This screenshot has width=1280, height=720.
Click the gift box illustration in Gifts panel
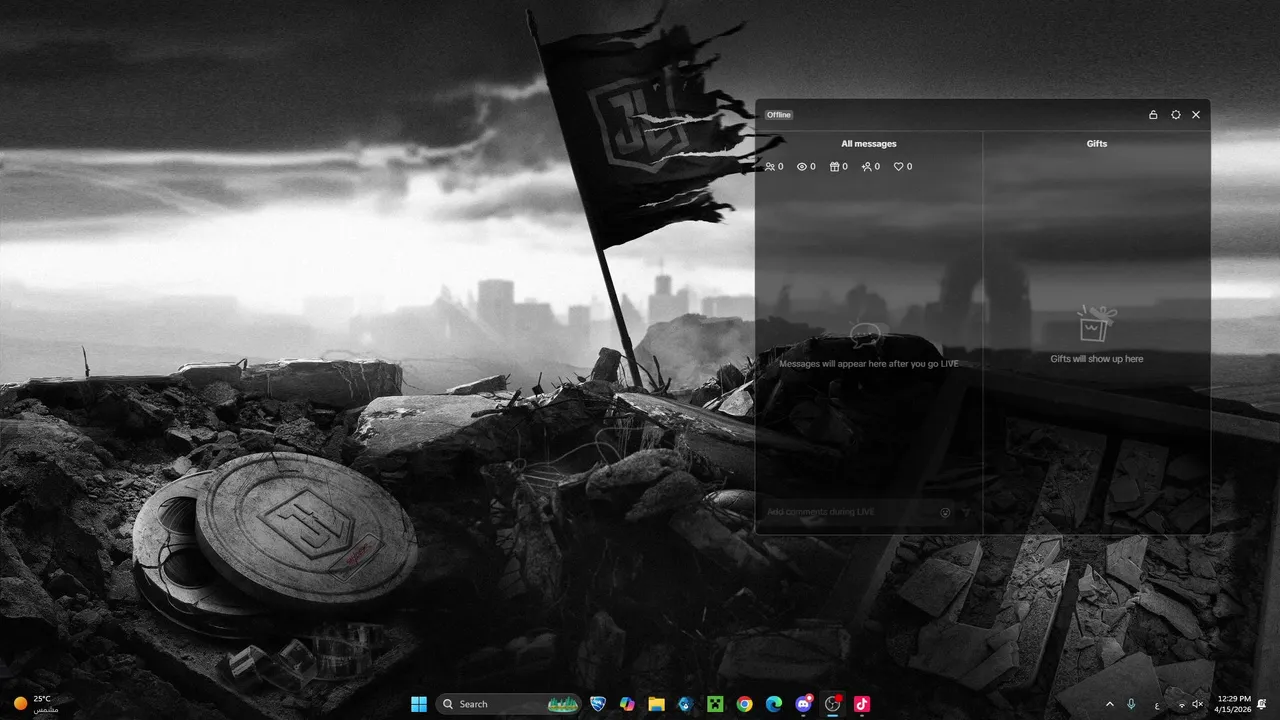1097,325
